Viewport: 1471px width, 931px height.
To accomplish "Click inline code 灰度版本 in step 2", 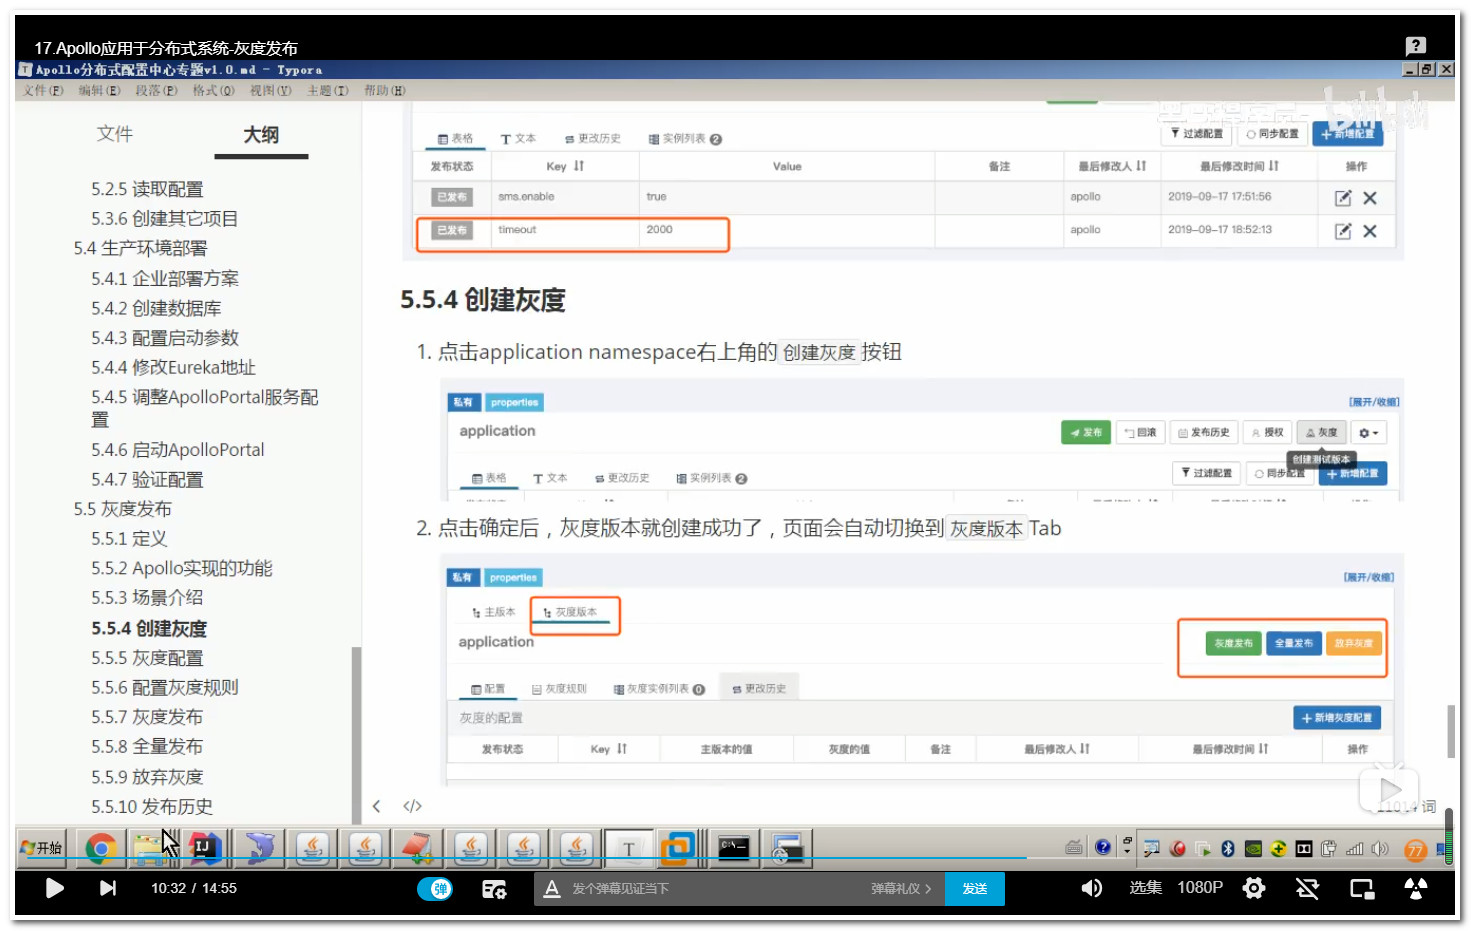I will (986, 528).
